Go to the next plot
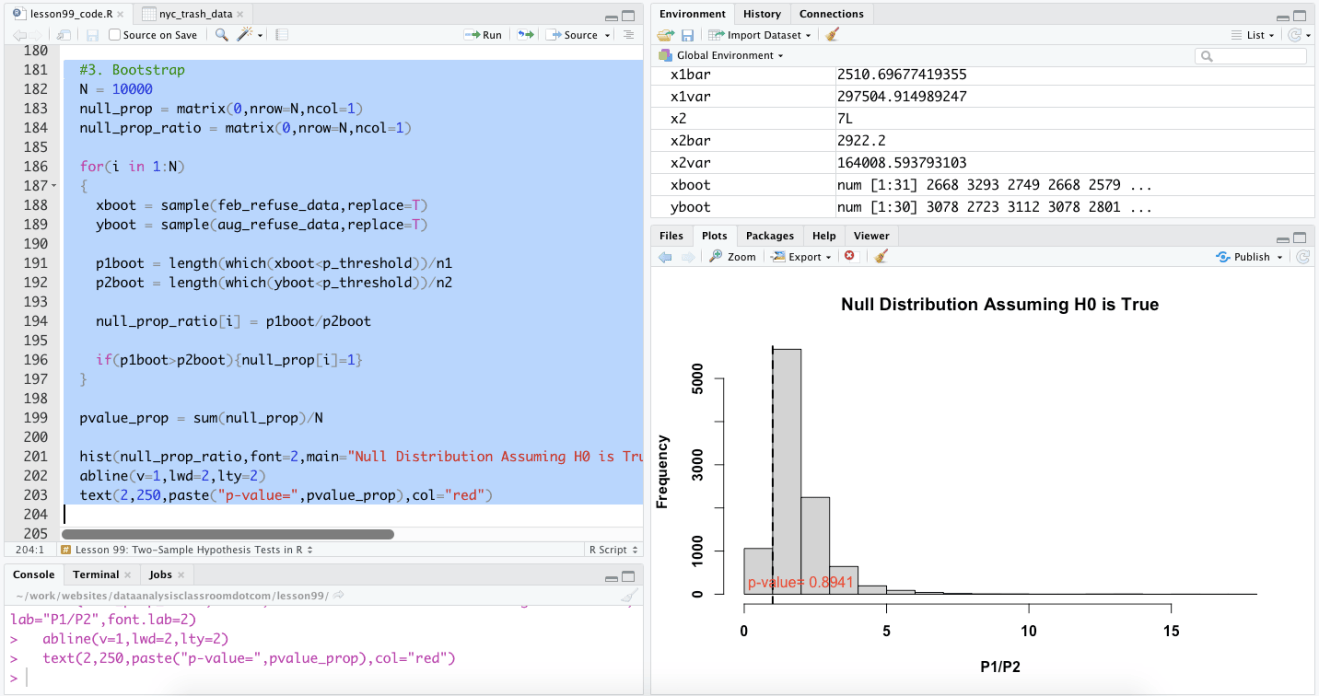 [689, 257]
